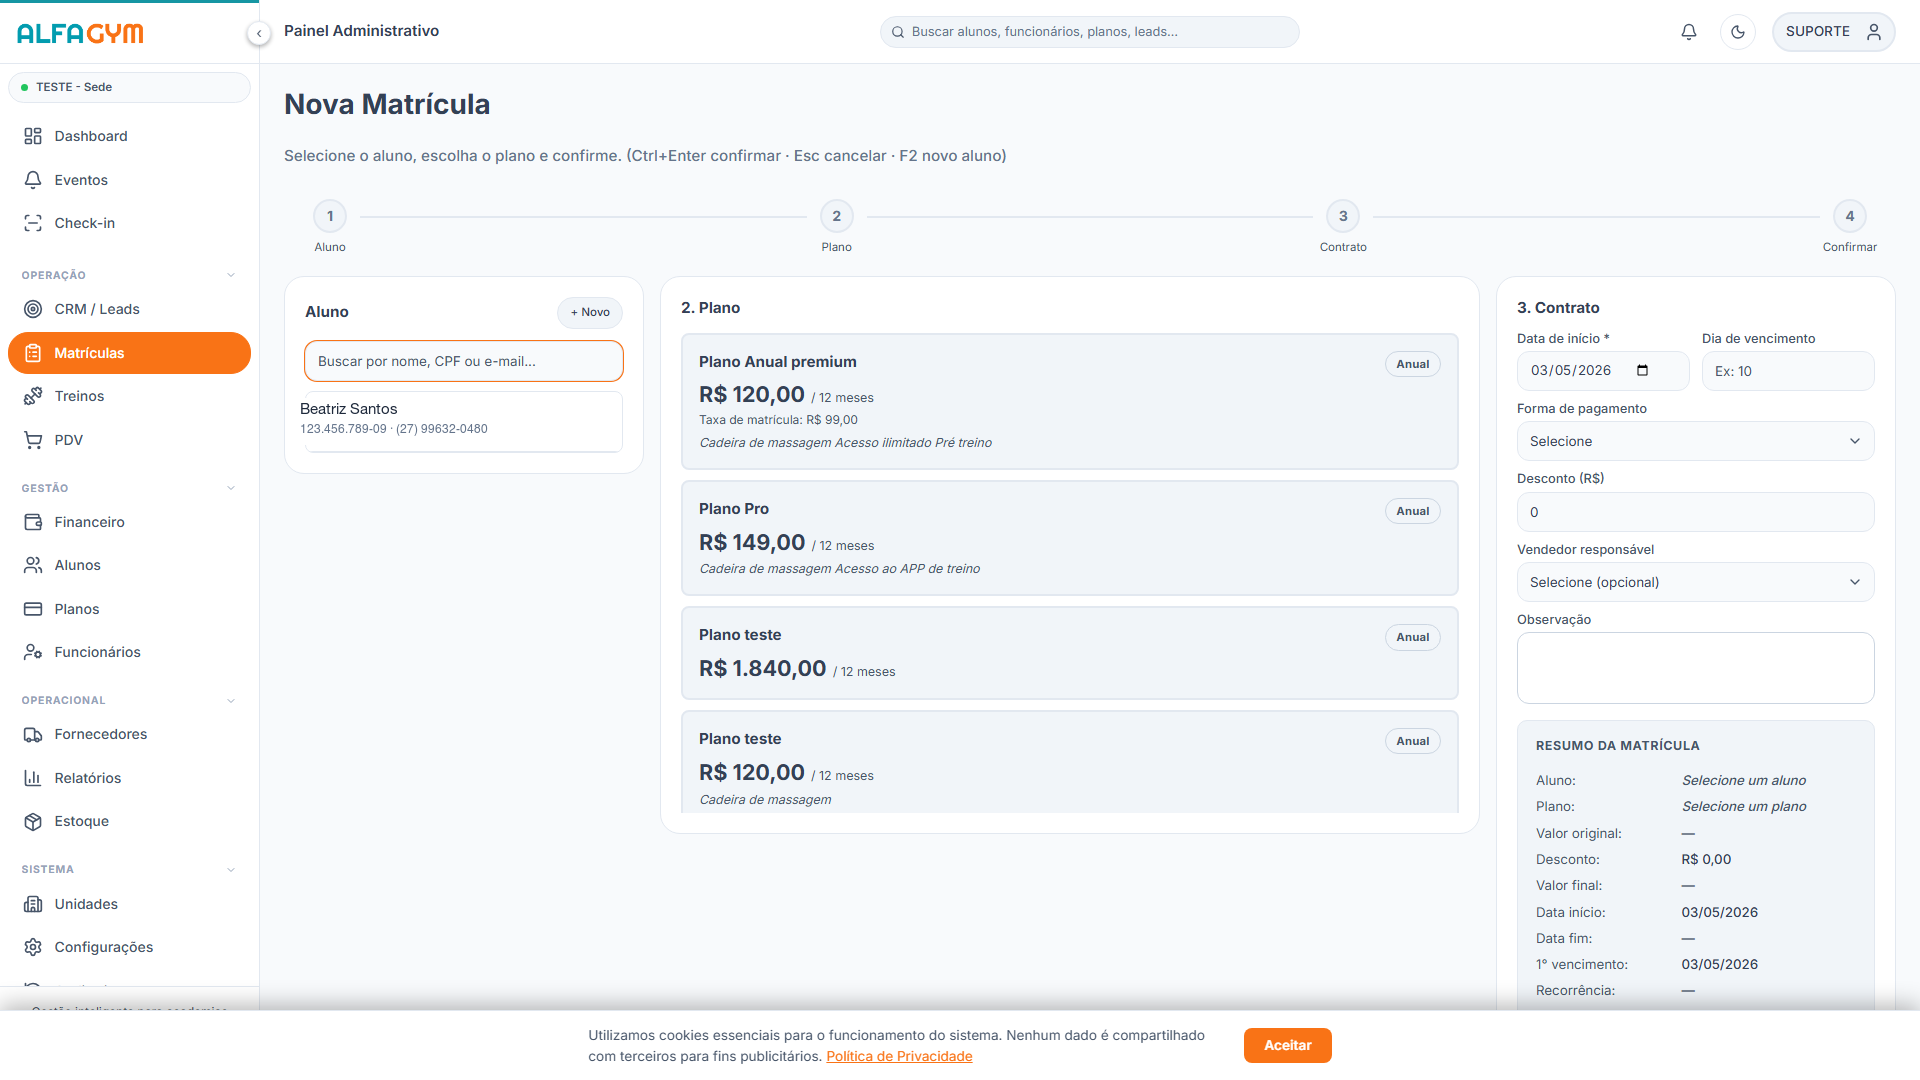Open Planos menu item

[x=129, y=609]
